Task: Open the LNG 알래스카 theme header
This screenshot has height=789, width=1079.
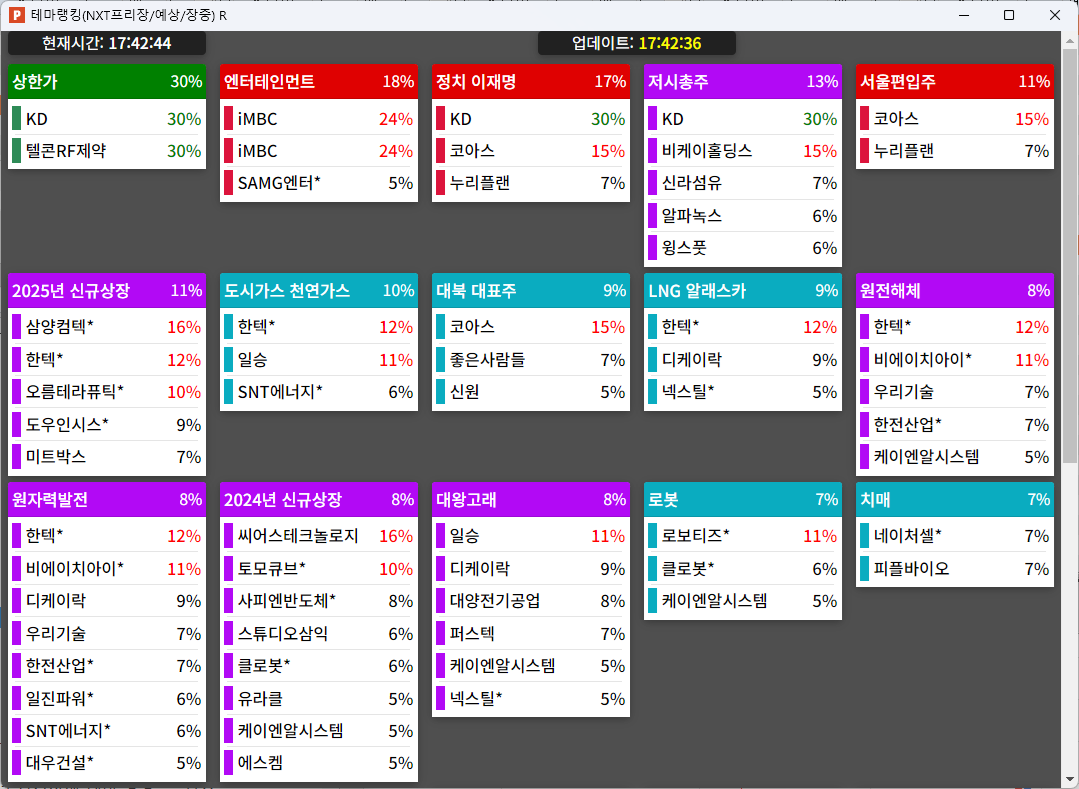Action: tap(743, 290)
